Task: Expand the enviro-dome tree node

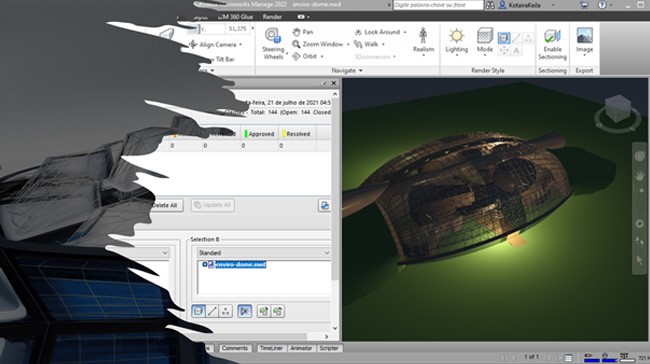Action: 205,264
